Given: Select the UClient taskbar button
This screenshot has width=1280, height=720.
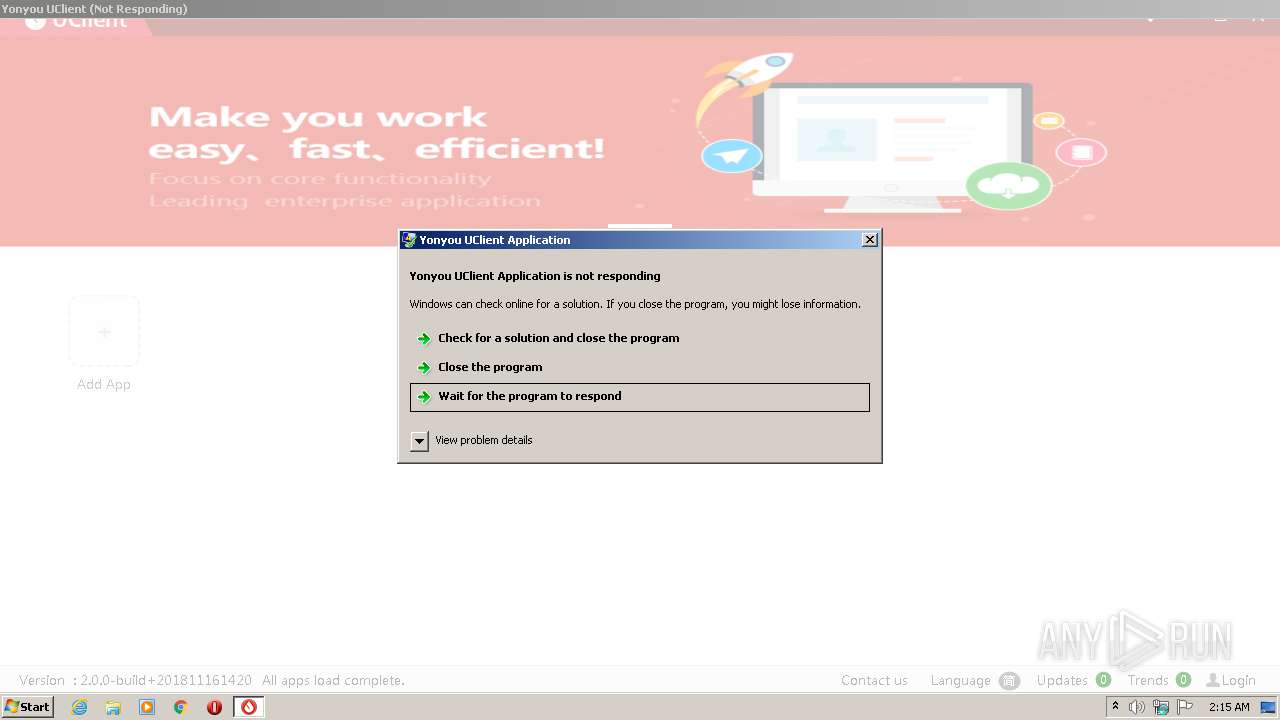Looking at the screenshot, I should (x=249, y=707).
